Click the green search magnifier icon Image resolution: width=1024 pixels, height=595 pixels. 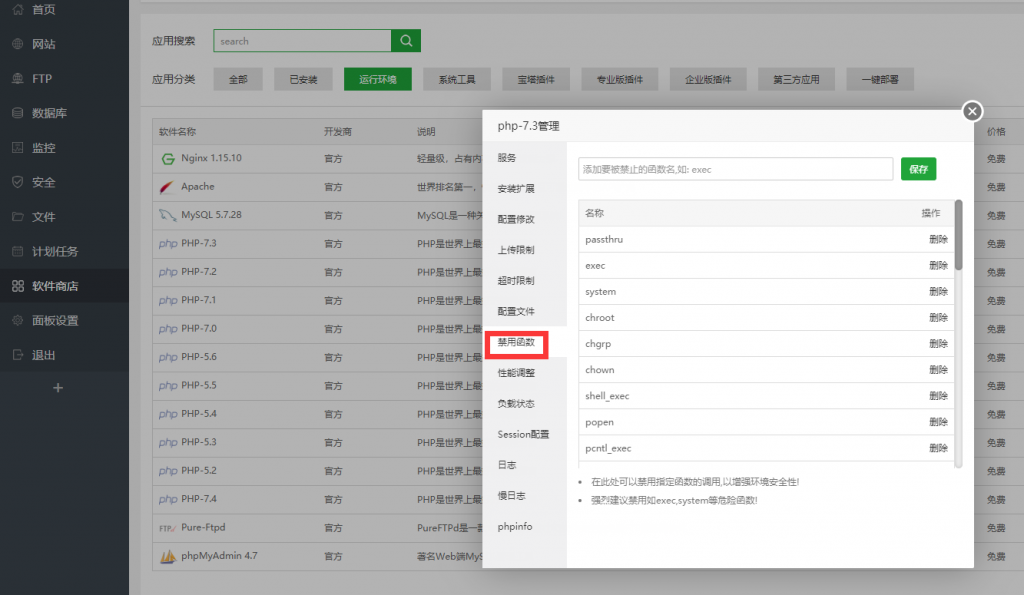(x=406, y=41)
